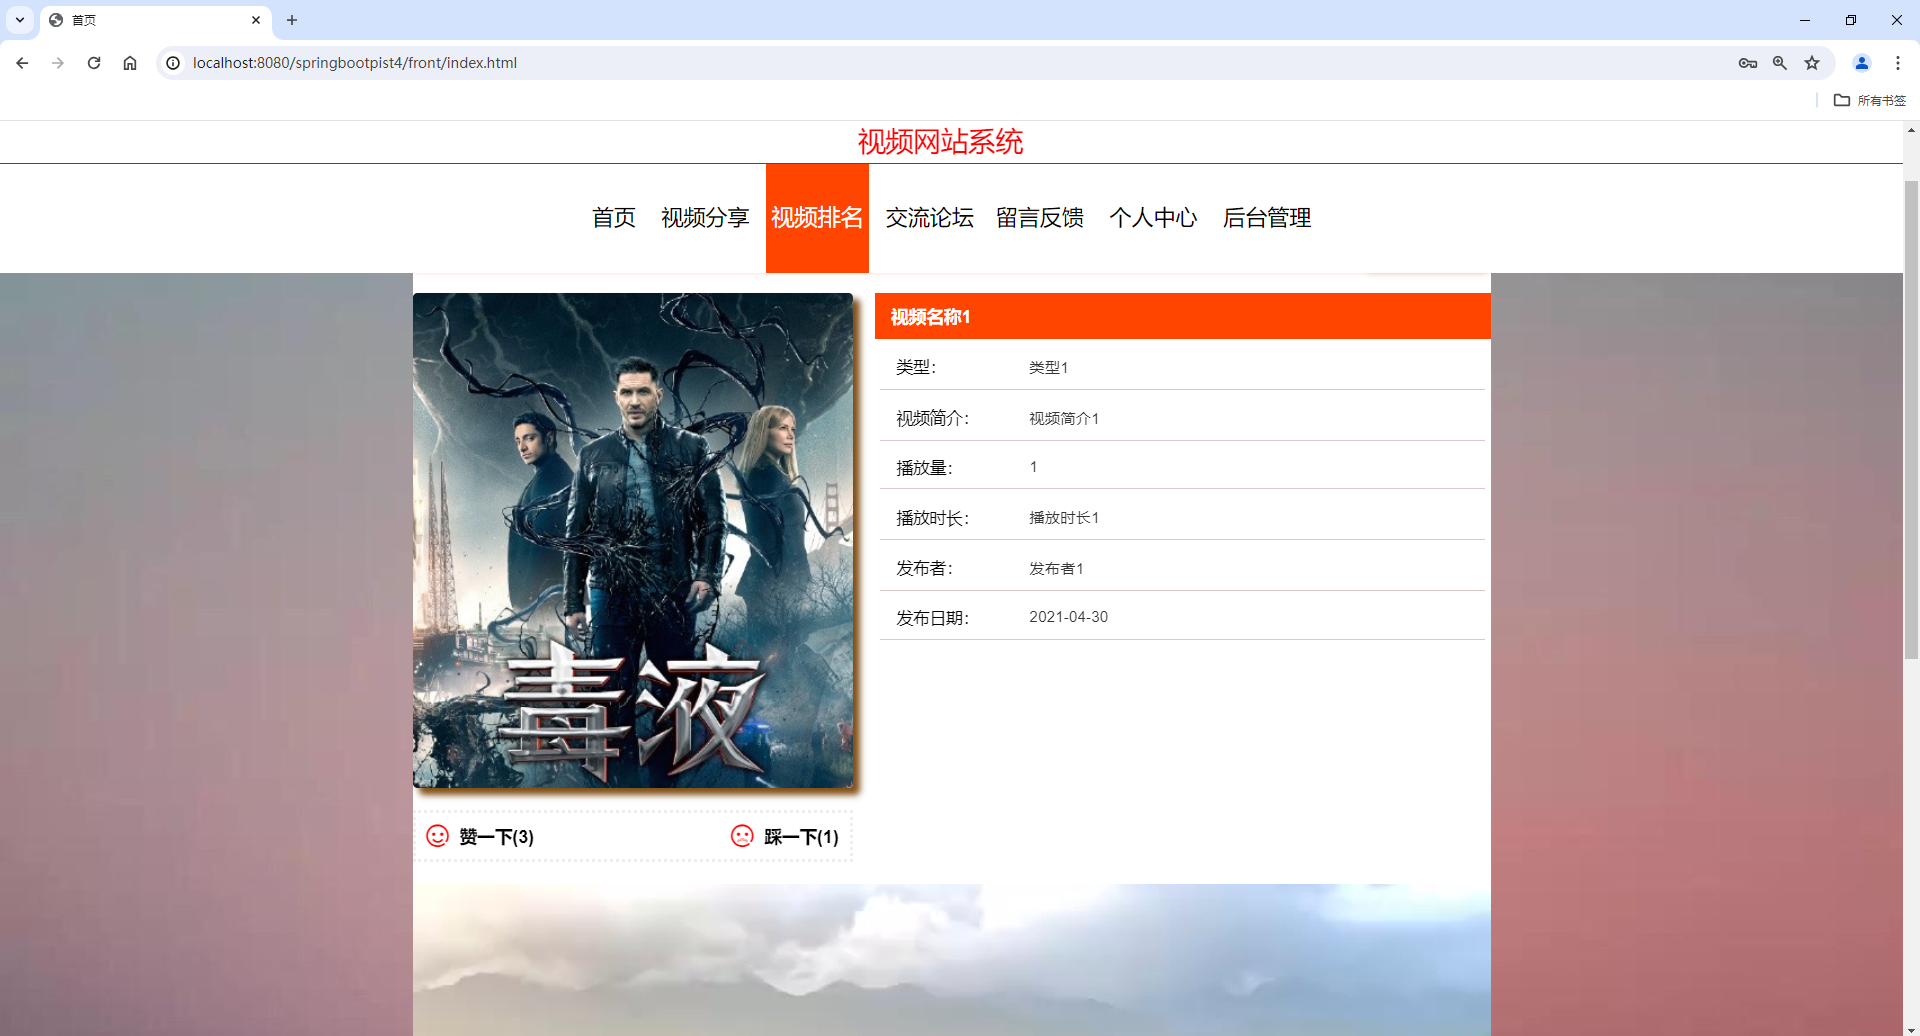The height and width of the screenshot is (1036, 1920).
Task: View site information icon in address bar
Action: 173,63
